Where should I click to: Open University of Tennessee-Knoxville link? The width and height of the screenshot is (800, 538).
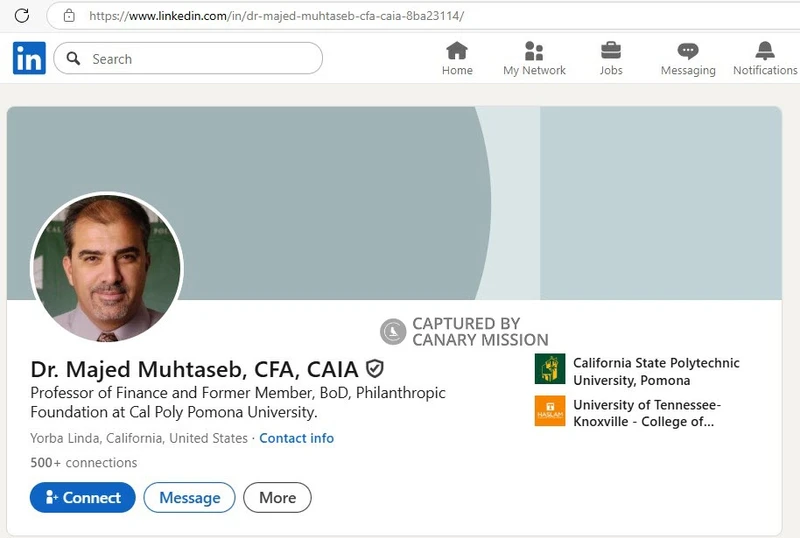pos(646,413)
